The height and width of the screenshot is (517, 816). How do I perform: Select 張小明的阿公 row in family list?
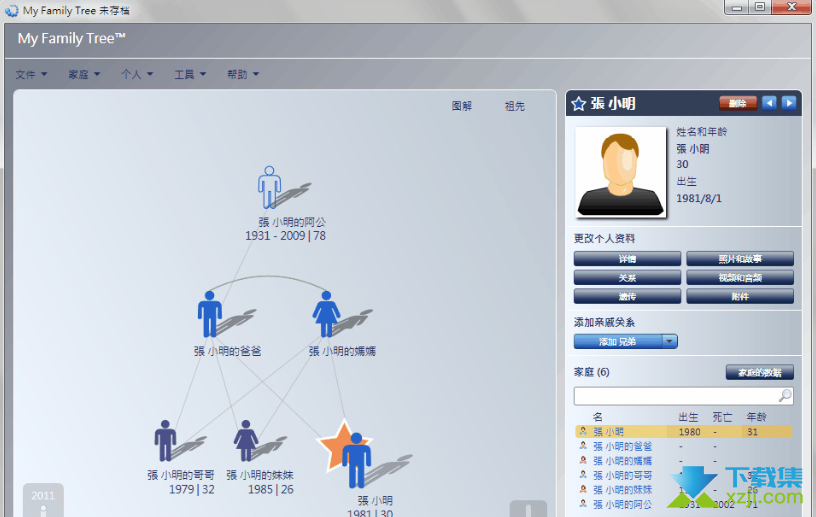tap(684, 504)
